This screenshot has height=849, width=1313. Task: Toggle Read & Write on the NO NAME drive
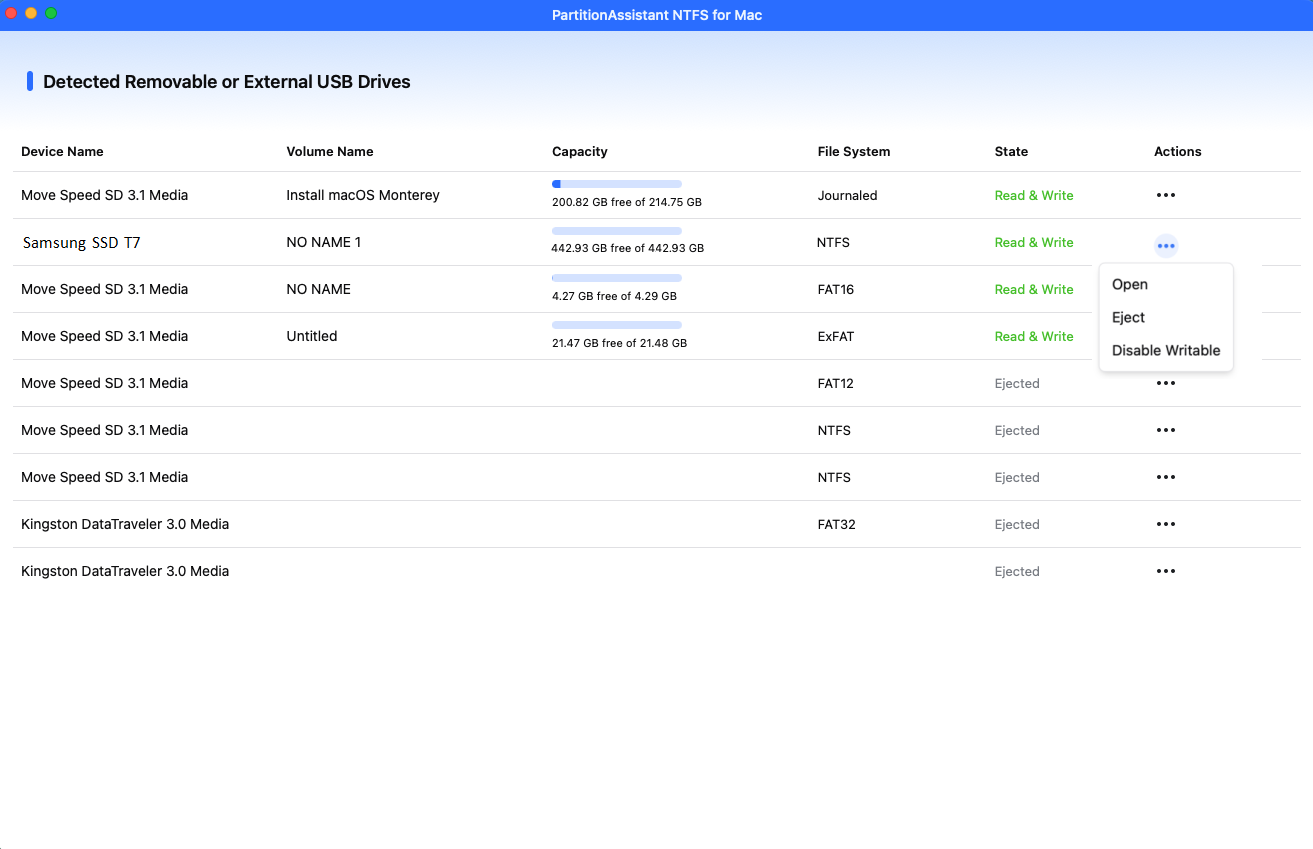(1034, 289)
